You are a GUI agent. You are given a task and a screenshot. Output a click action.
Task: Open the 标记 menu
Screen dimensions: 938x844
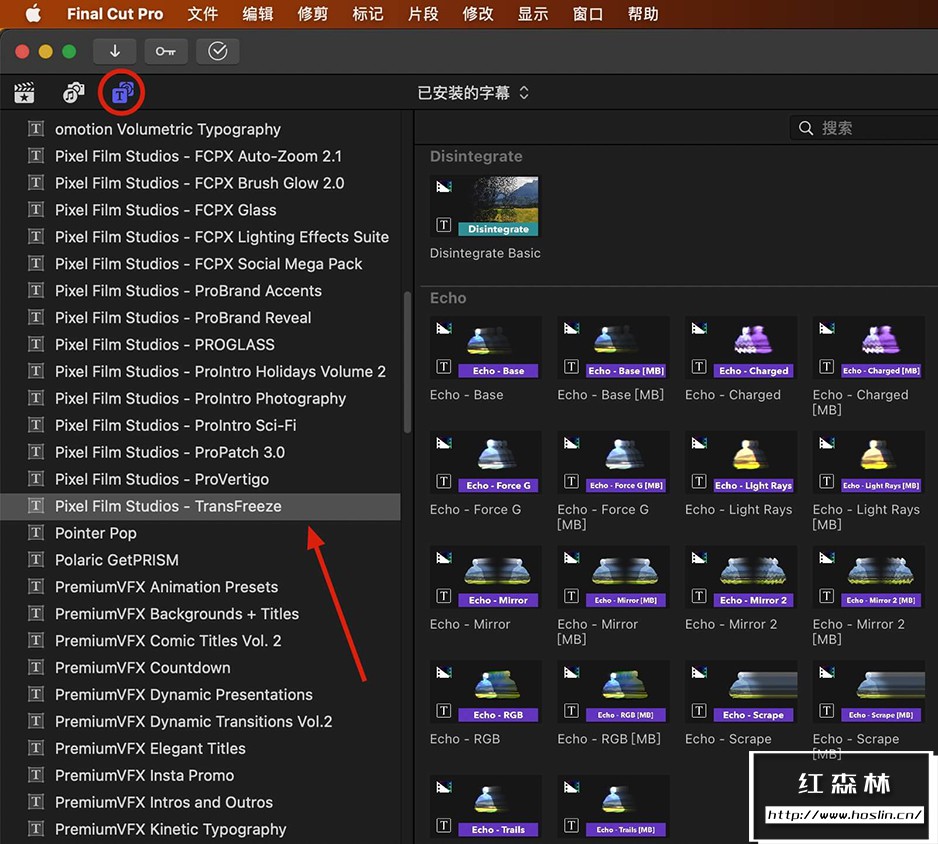point(368,13)
